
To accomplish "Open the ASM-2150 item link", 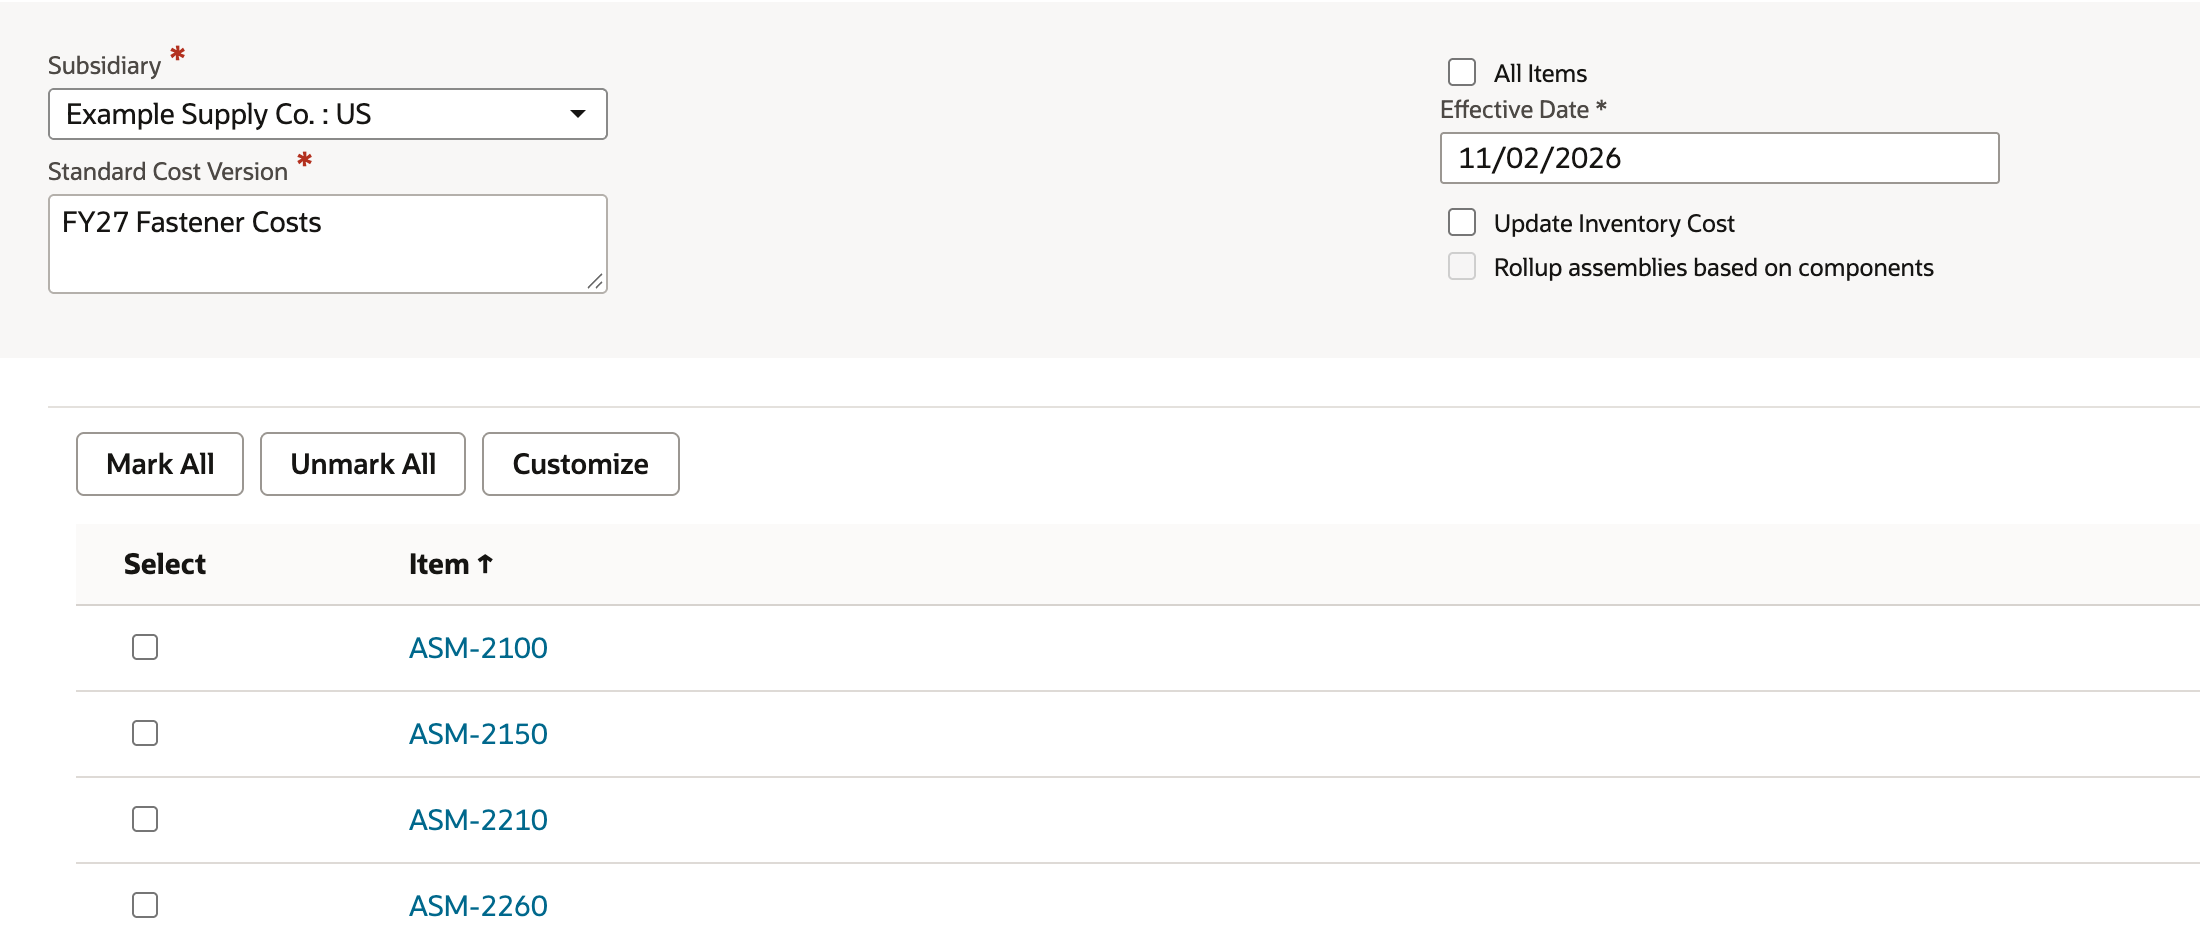I will (x=478, y=734).
